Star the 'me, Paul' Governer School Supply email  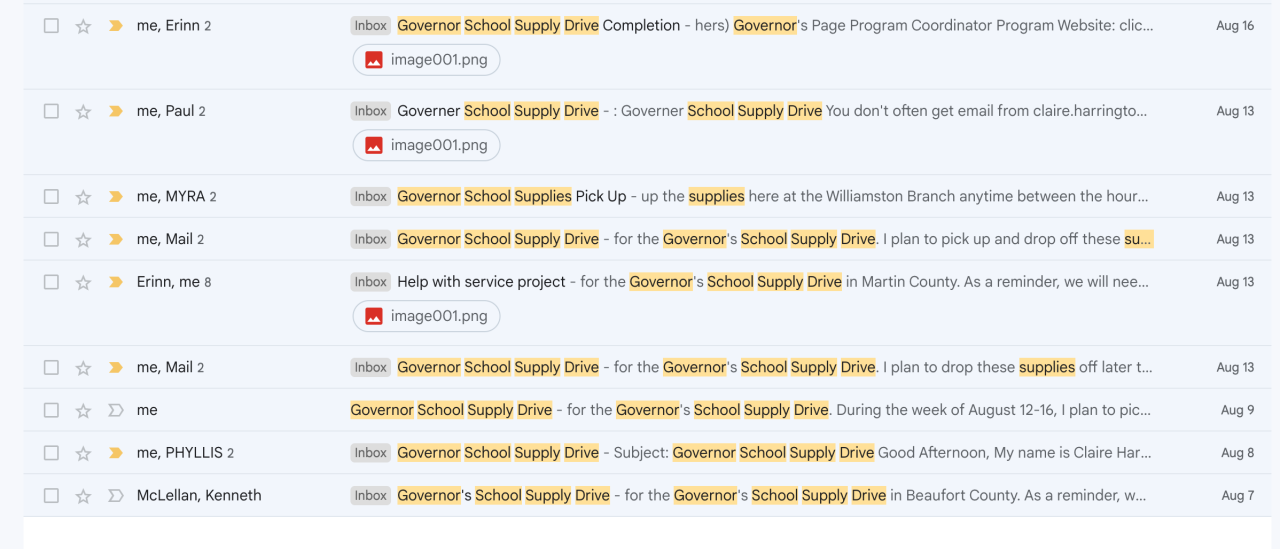coord(84,111)
